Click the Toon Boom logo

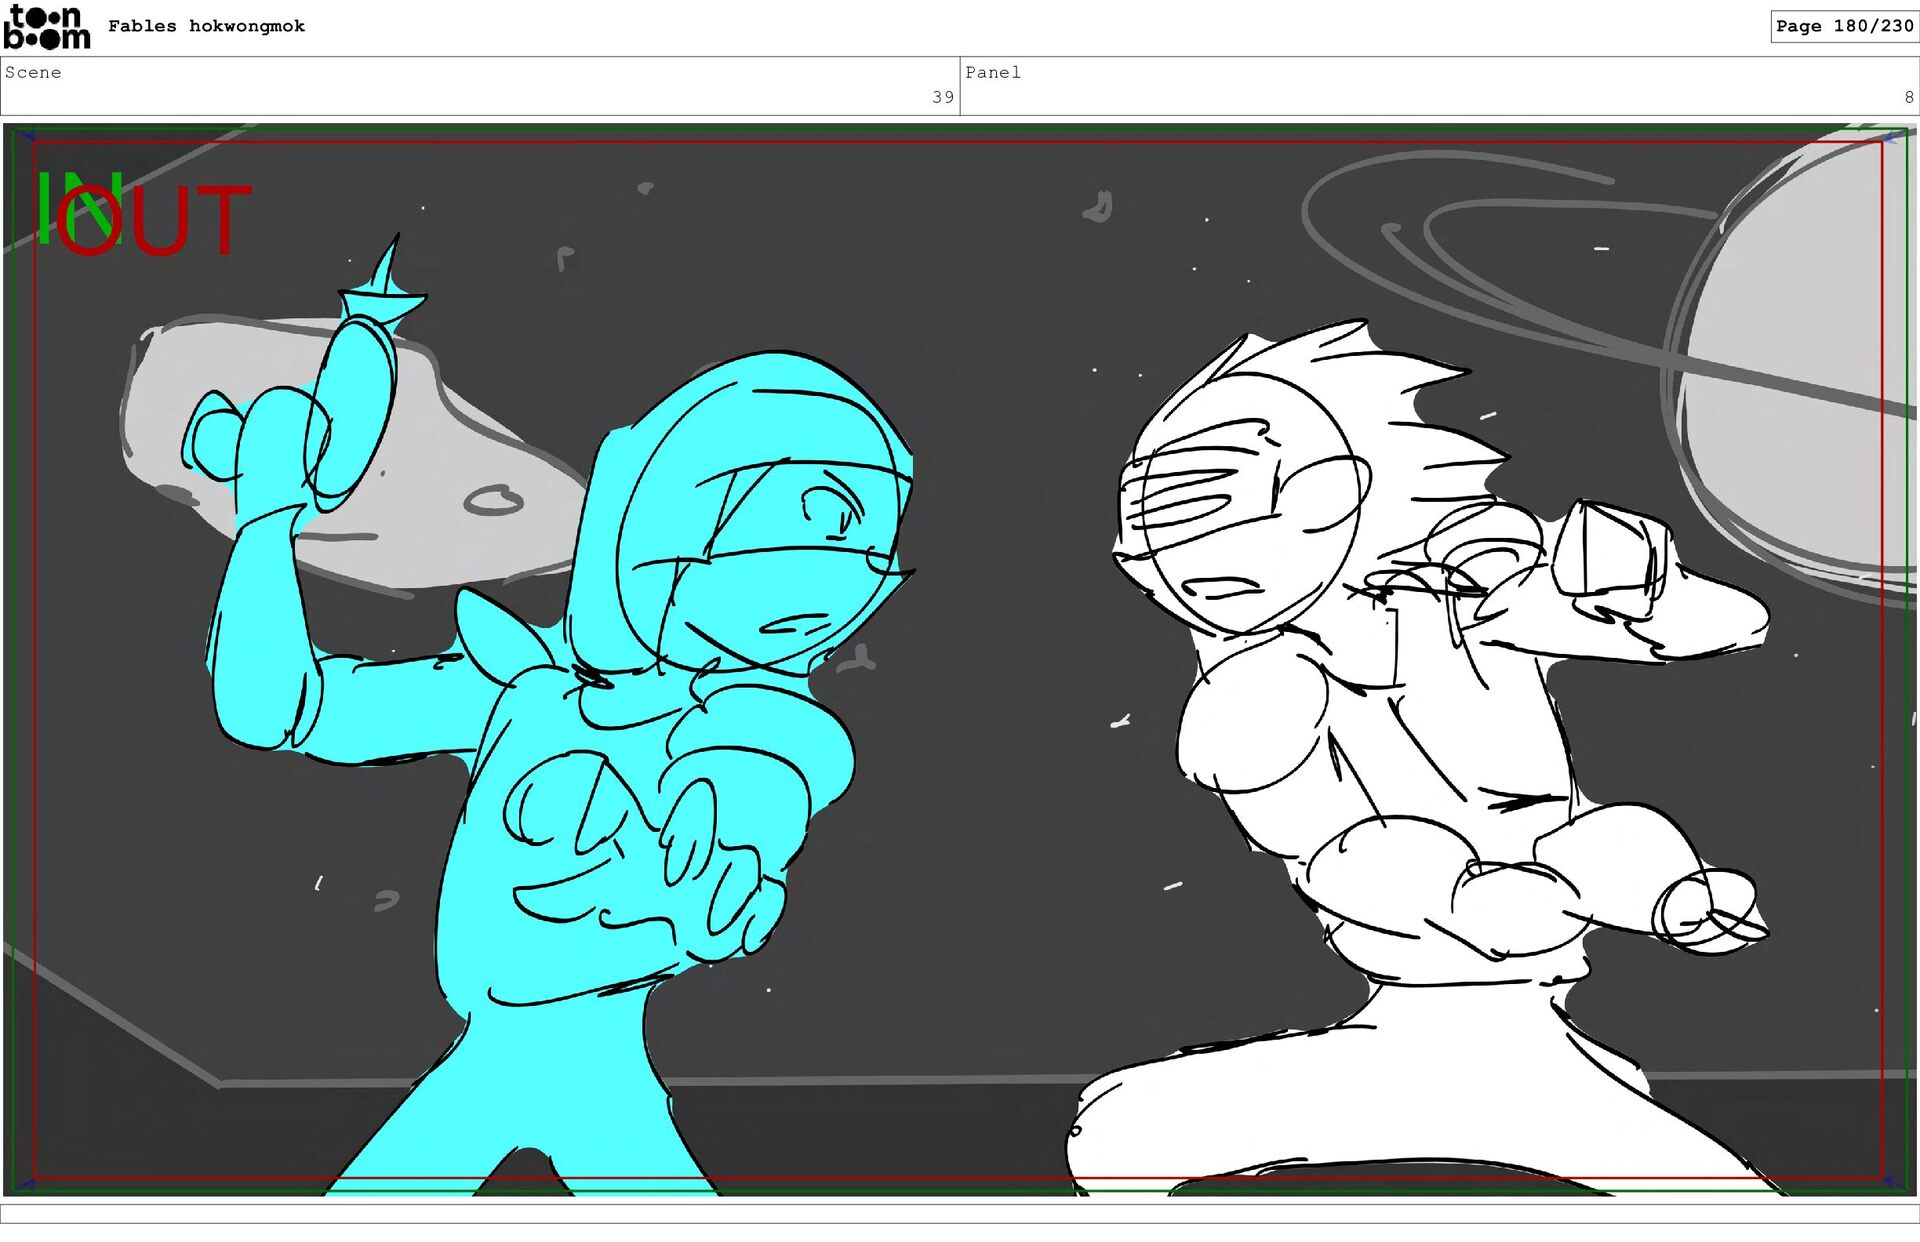pyautogui.click(x=46, y=27)
